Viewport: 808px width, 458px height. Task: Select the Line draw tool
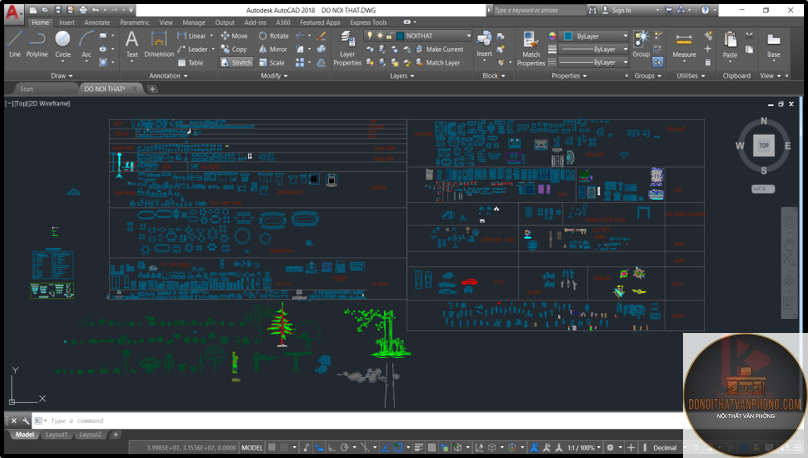(x=15, y=44)
